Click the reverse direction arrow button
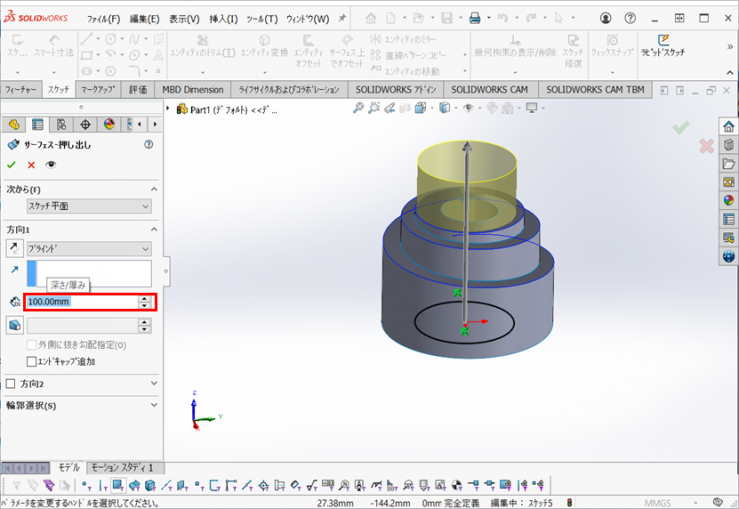 (14, 248)
